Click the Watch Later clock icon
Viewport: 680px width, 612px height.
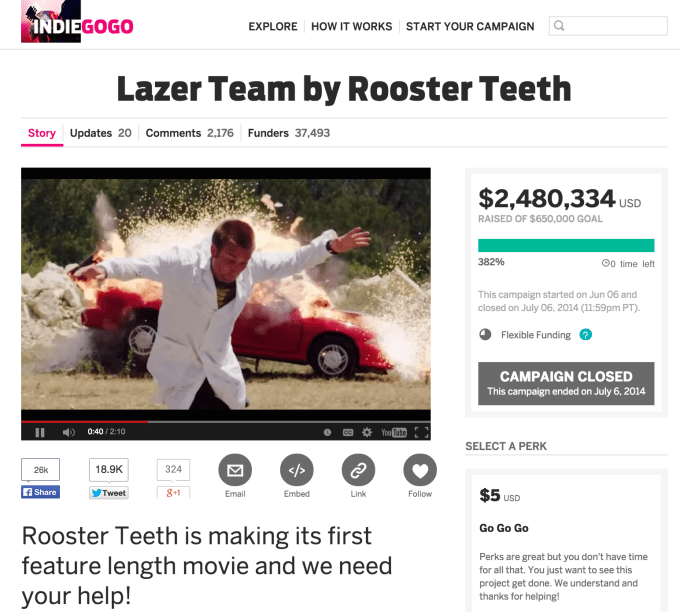pos(327,432)
